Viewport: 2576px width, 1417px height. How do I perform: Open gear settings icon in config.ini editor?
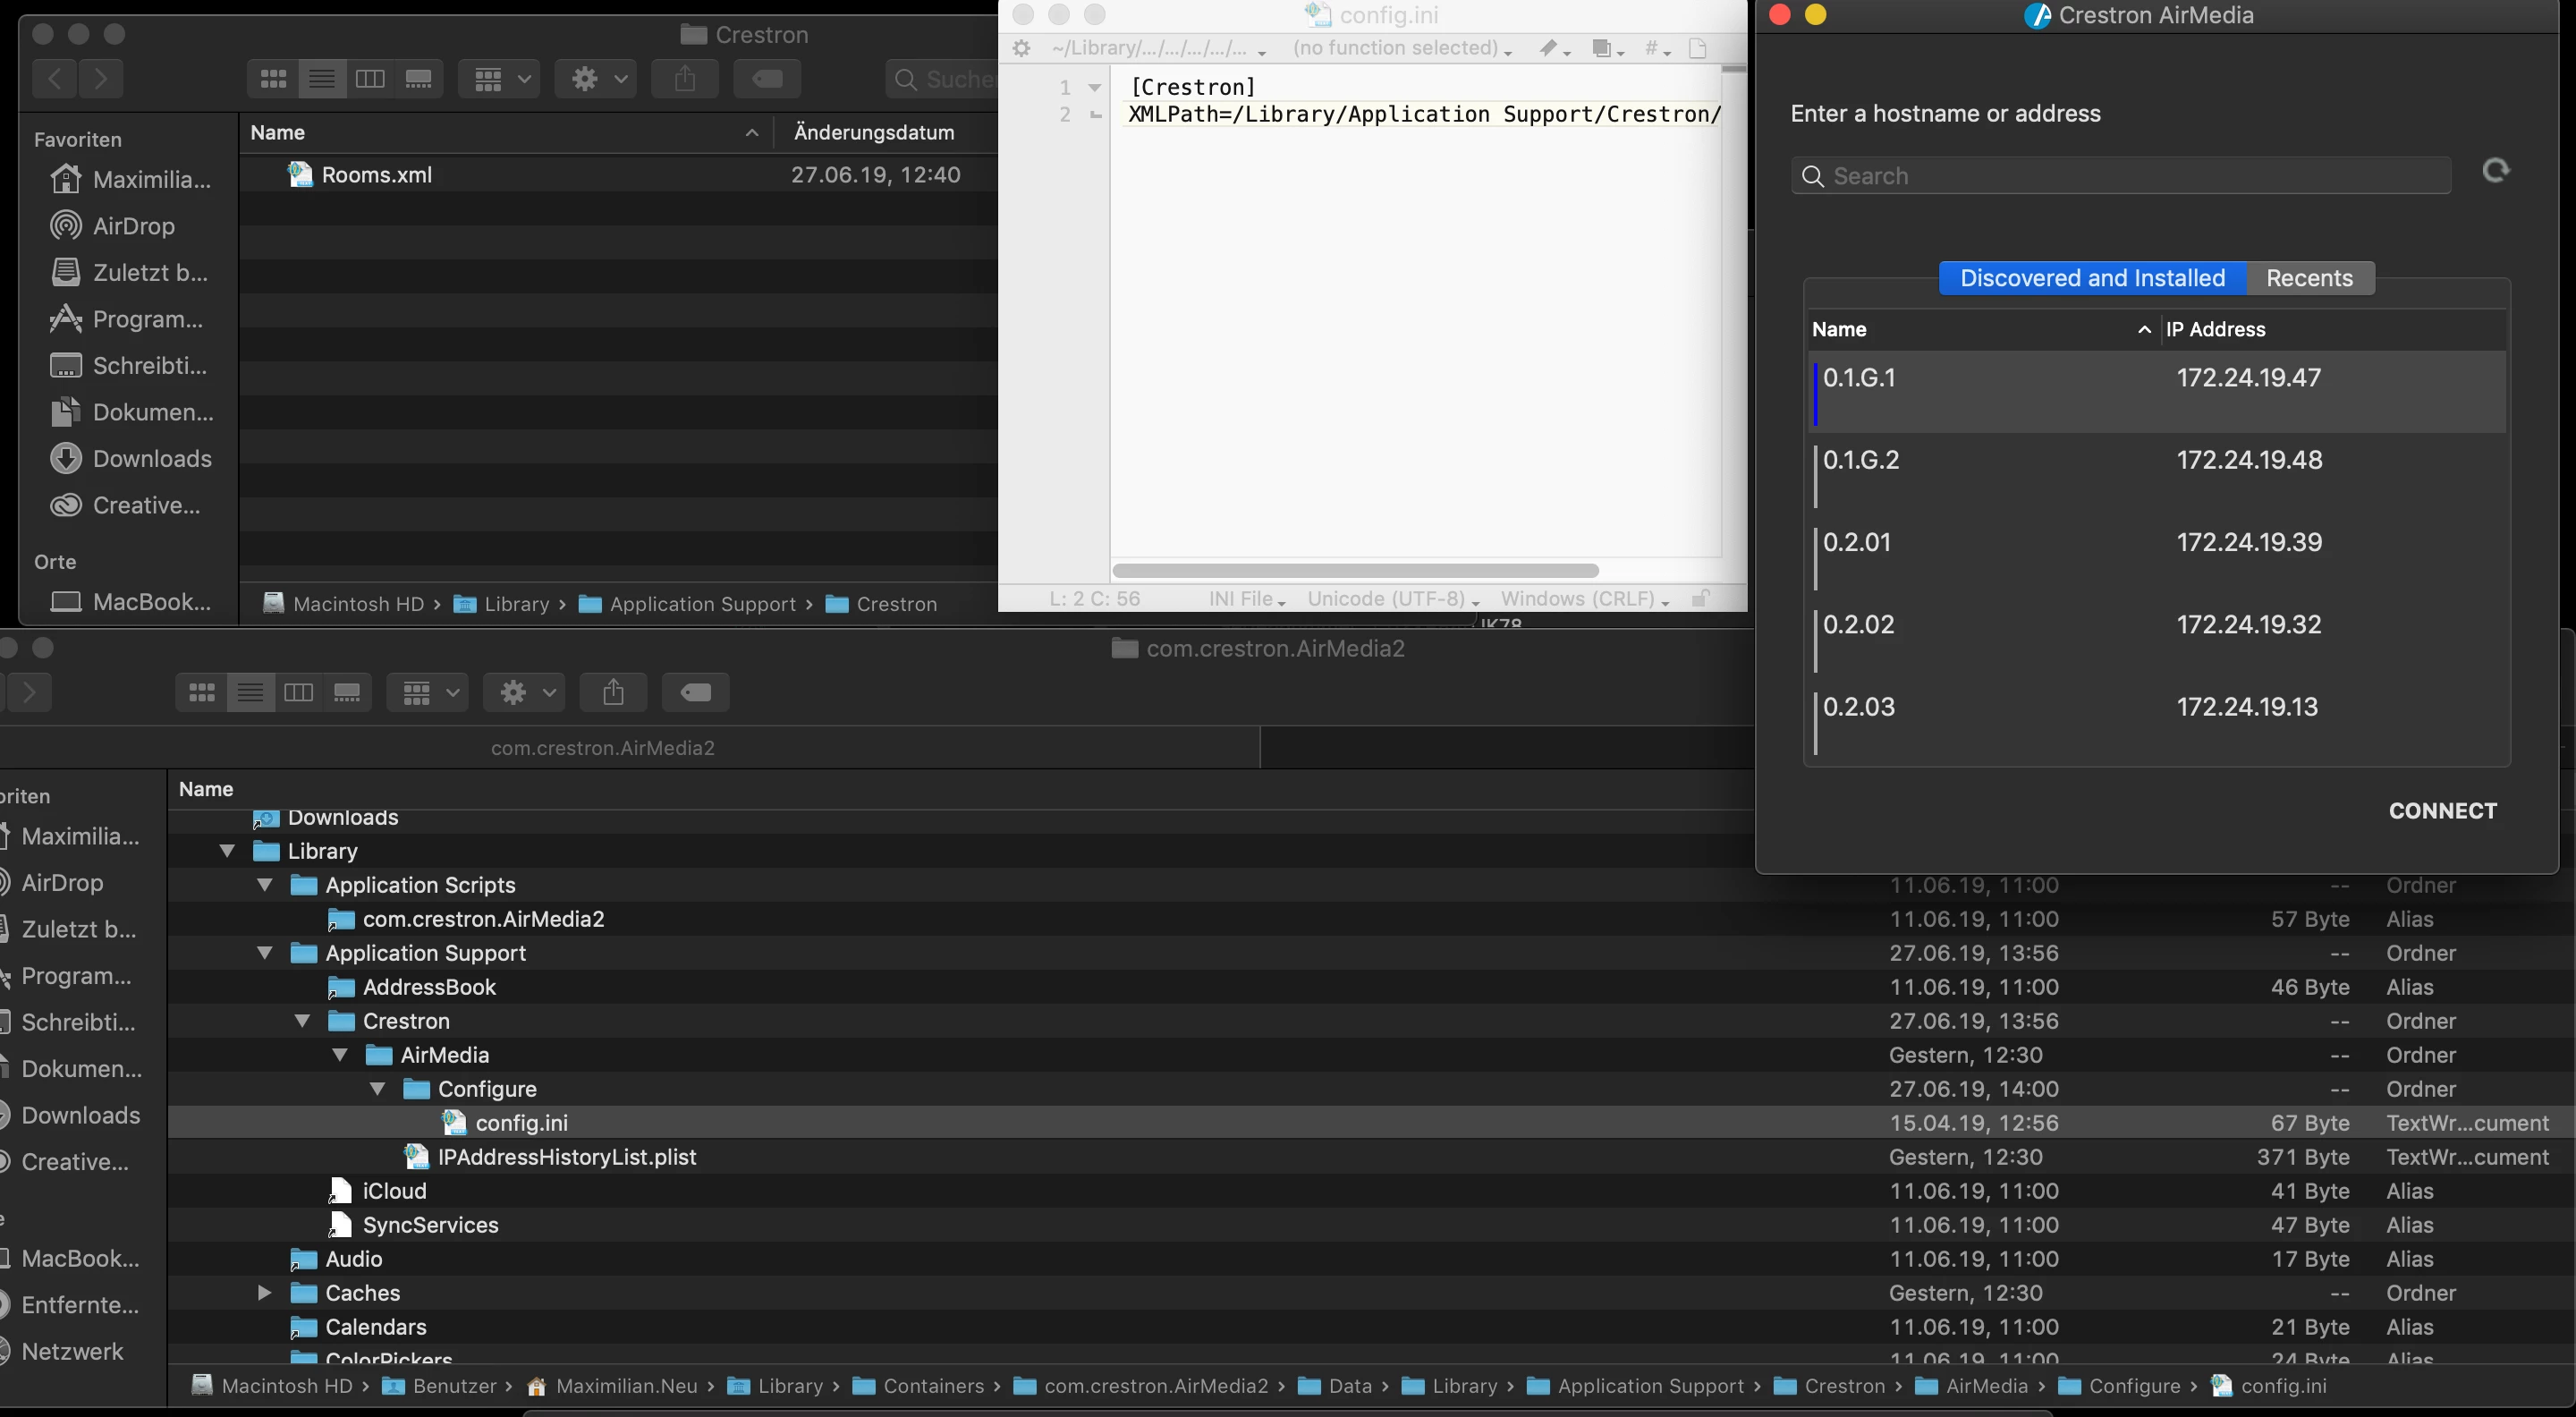1021,48
